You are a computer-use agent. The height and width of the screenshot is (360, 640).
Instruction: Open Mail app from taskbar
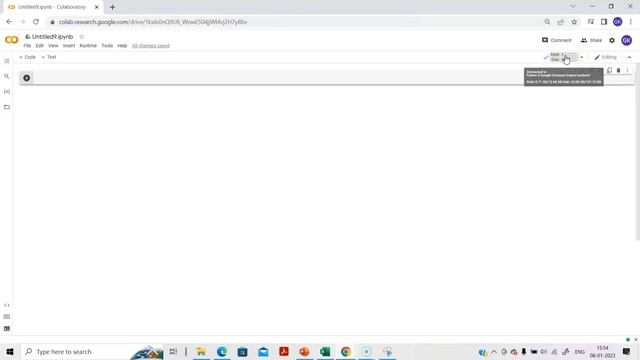263,351
